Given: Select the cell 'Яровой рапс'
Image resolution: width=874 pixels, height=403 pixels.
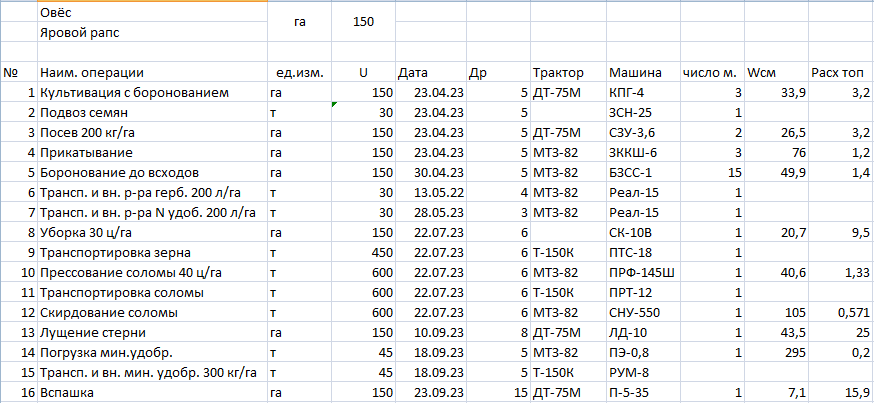Looking at the screenshot, I should coord(153,32).
